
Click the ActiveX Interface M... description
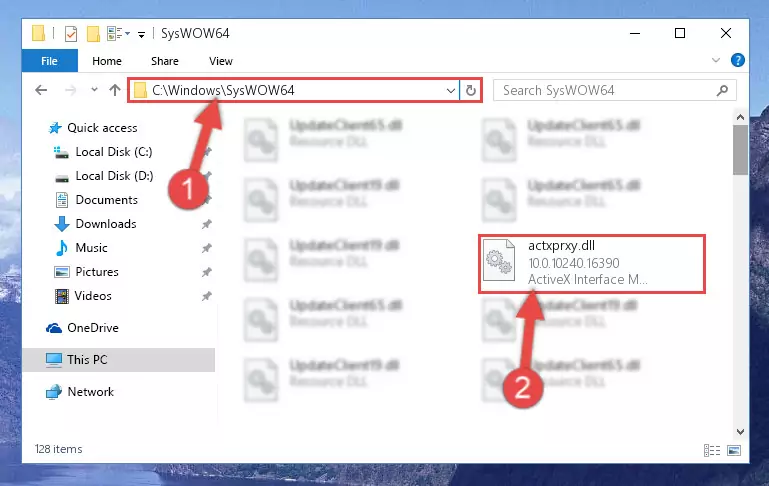pyautogui.click(x=588, y=280)
